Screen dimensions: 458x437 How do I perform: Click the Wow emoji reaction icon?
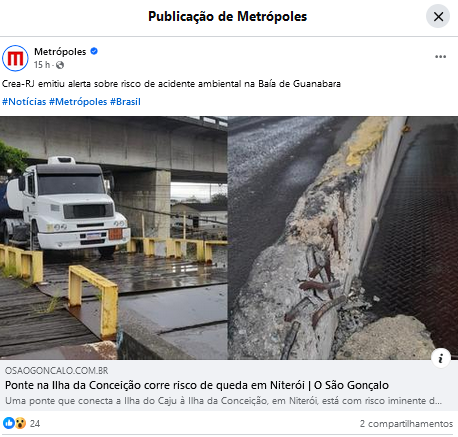coord(20,423)
